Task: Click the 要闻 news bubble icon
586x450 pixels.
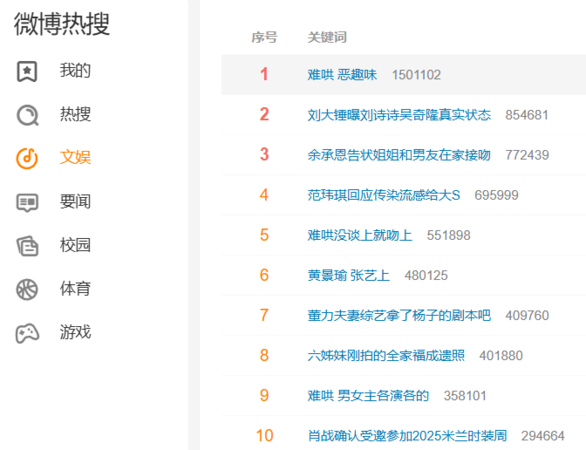Action: [x=27, y=203]
